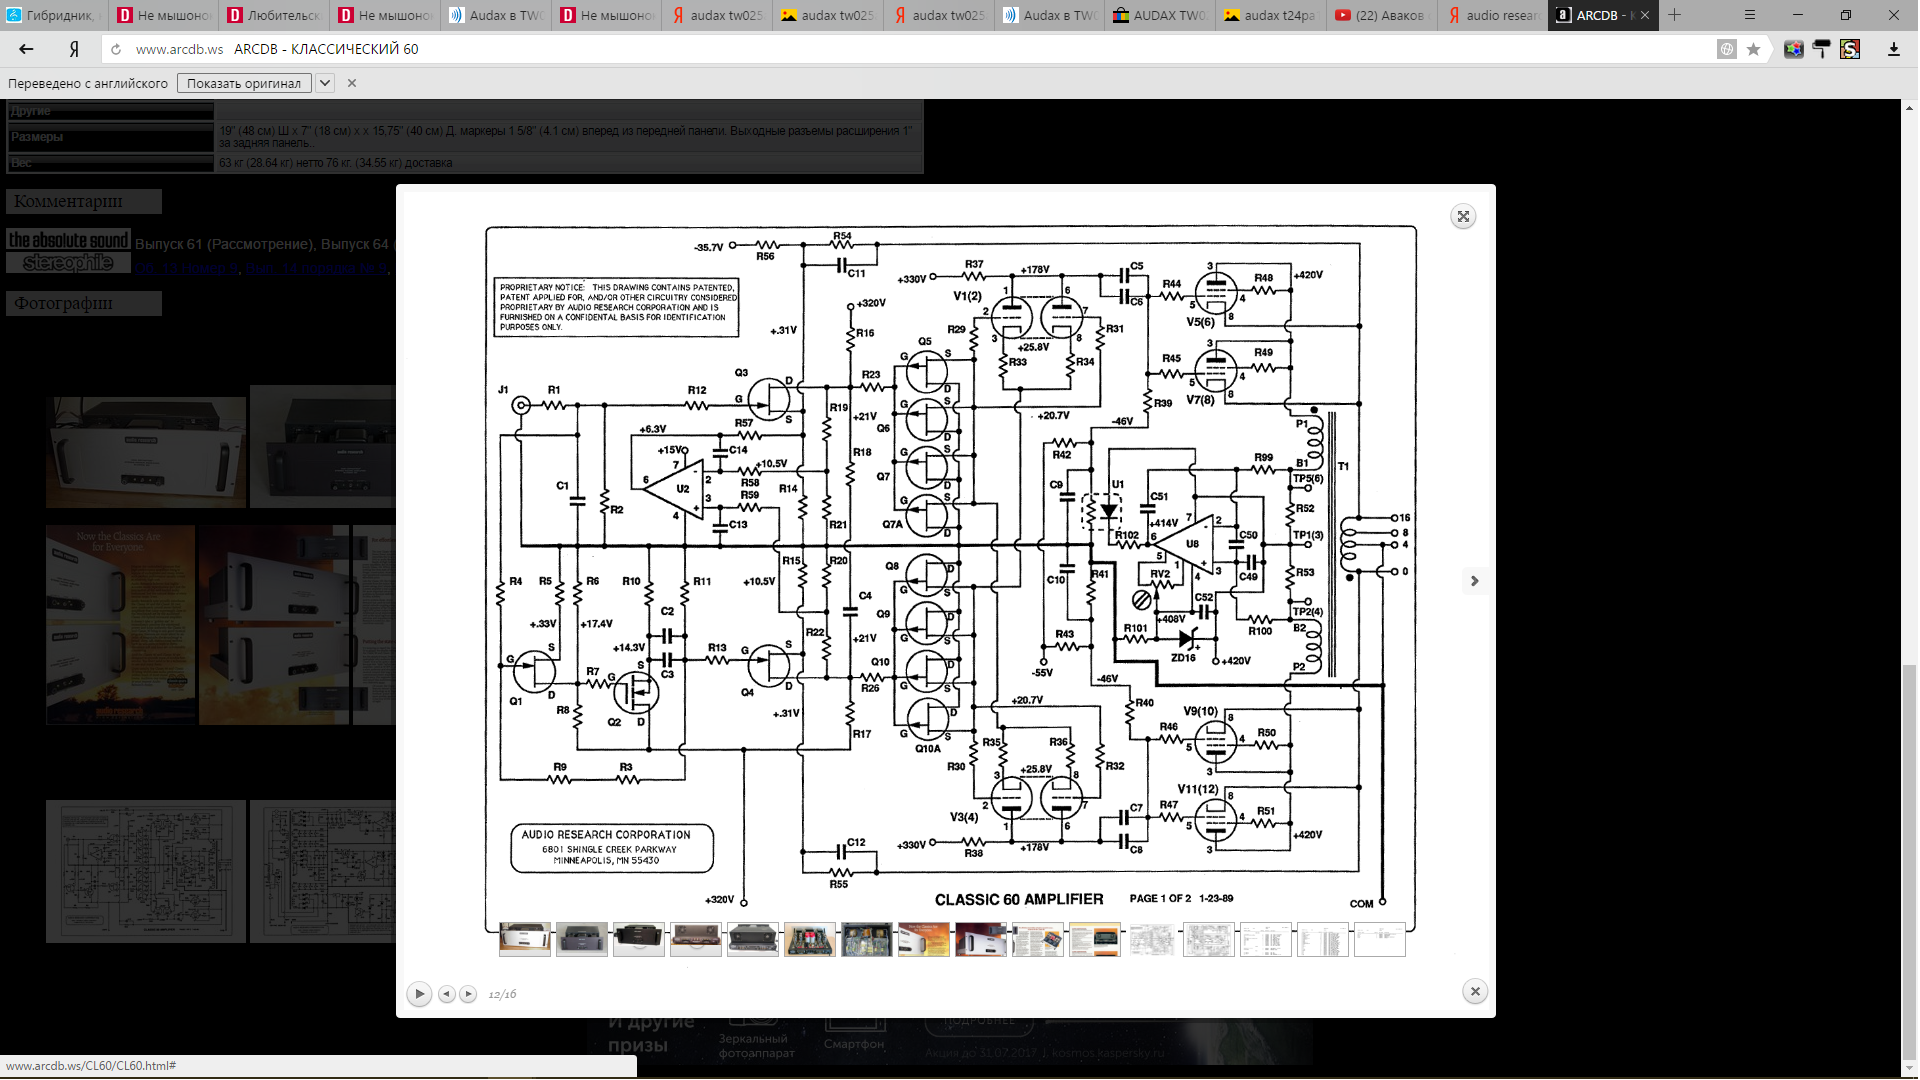Open background white amplifier photo thumbnail
1920x1080 pixels.
click(x=146, y=452)
